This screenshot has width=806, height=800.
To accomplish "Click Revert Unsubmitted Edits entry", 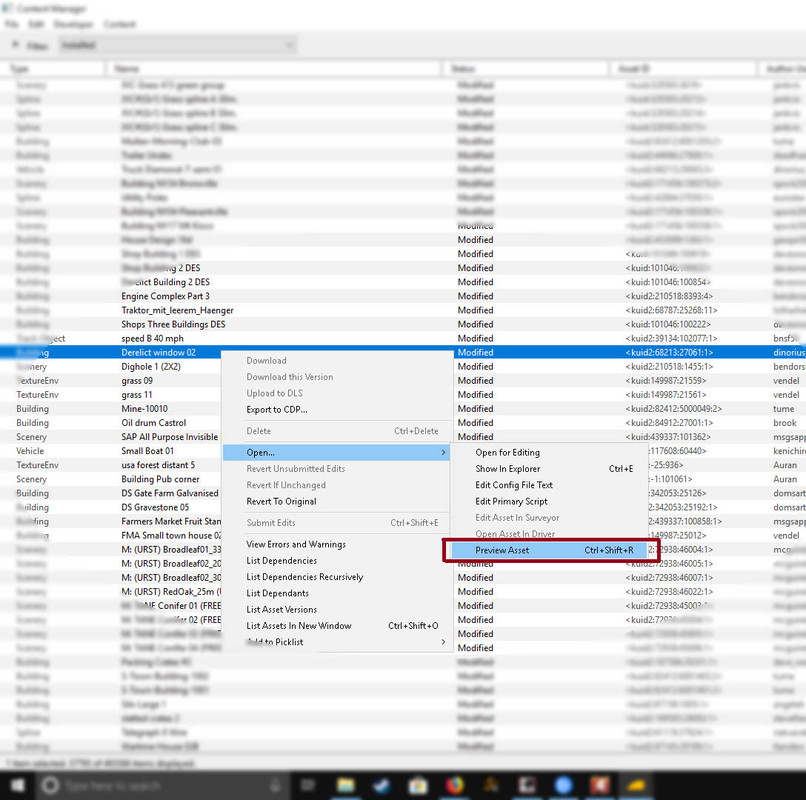I will click(x=336, y=469).
